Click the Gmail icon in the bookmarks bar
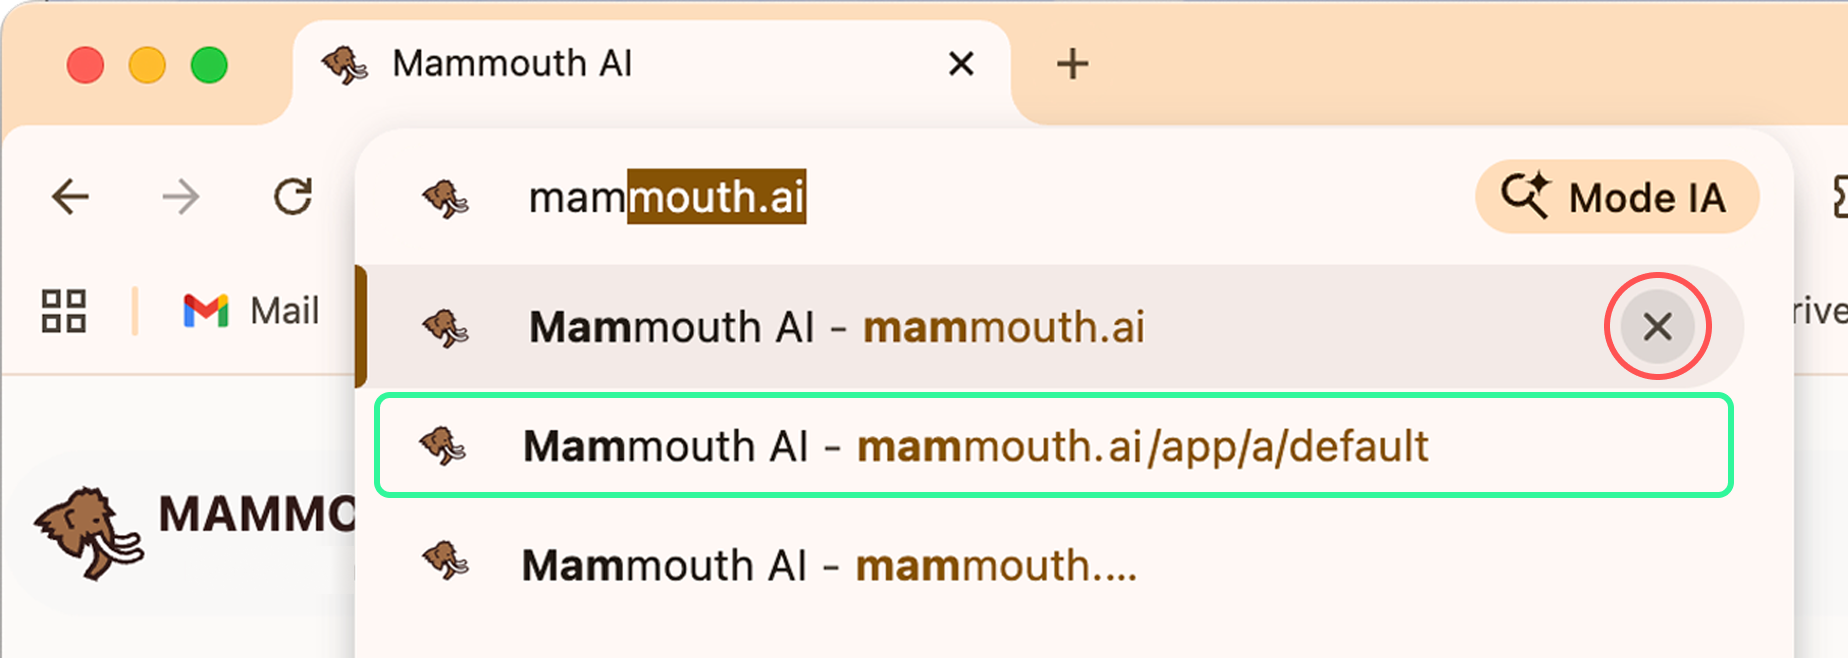Screen dimensions: 1848x658 pos(206,311)
